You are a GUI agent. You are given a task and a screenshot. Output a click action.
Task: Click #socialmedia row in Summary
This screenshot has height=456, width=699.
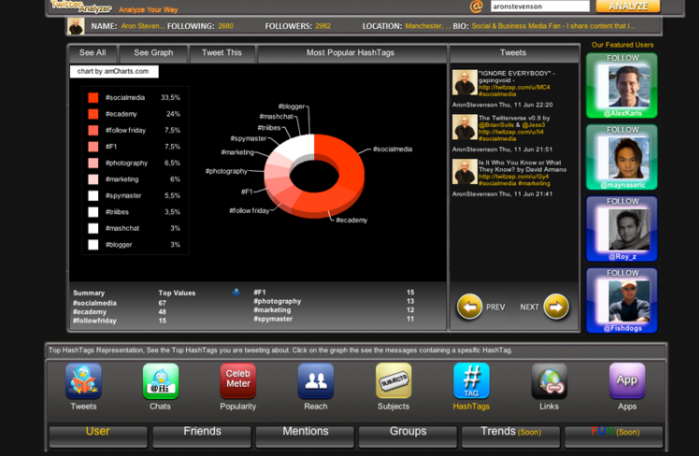[120, 303]
